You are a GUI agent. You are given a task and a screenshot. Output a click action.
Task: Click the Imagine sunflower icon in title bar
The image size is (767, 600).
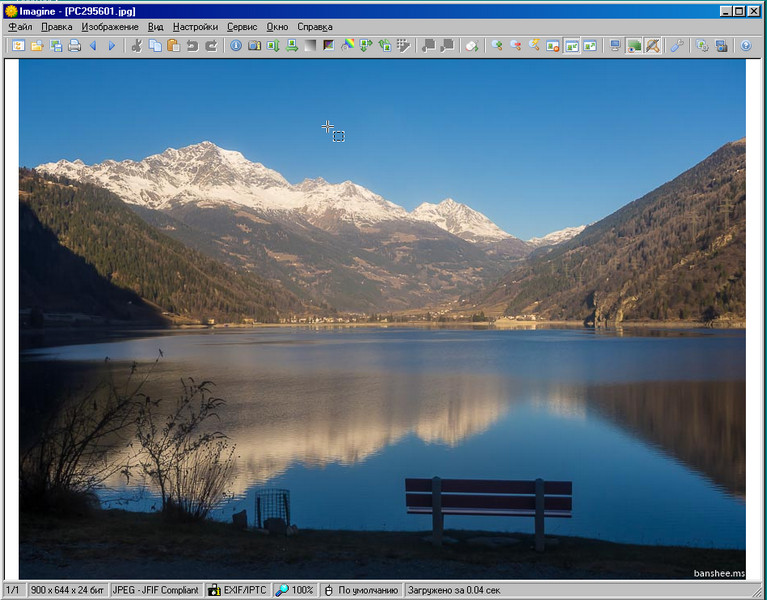click(x=11, y=11)
